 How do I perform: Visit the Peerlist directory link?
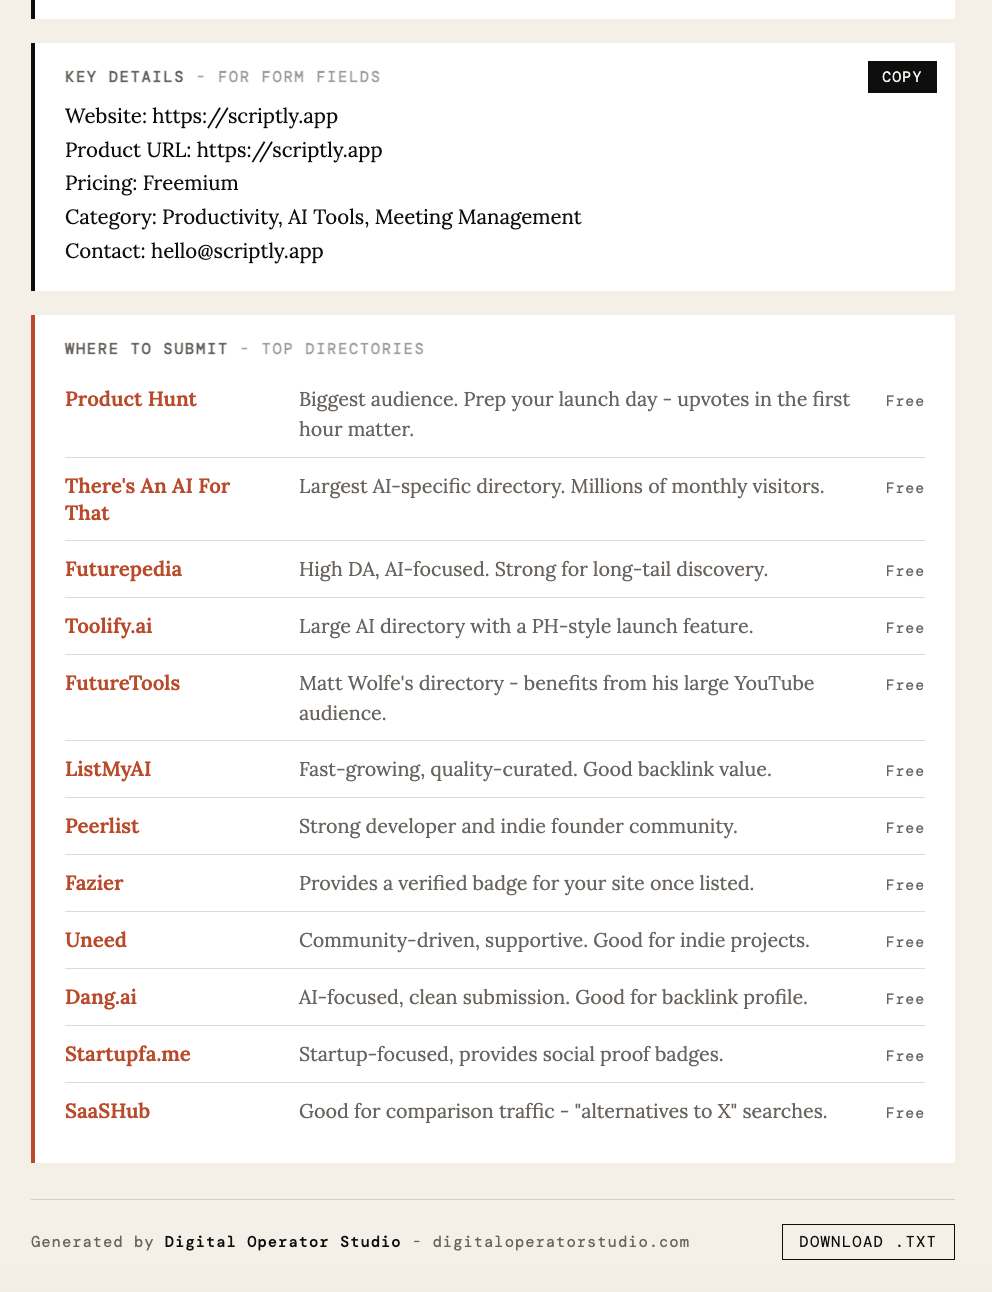click(102, 826)
